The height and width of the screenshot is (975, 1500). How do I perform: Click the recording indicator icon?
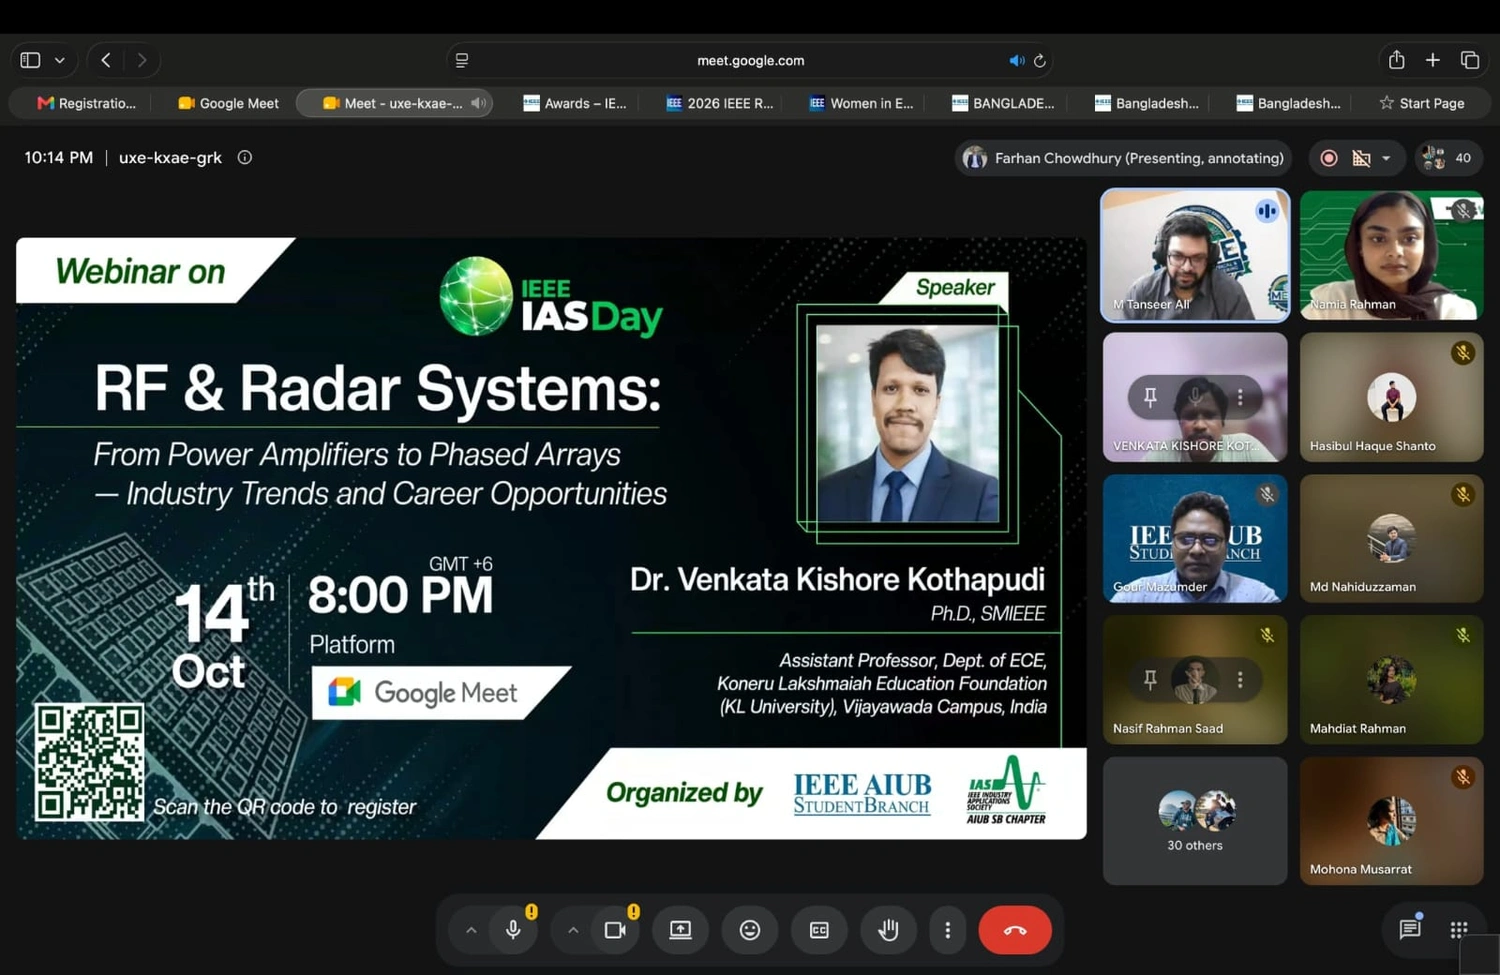coord(1329,158)
